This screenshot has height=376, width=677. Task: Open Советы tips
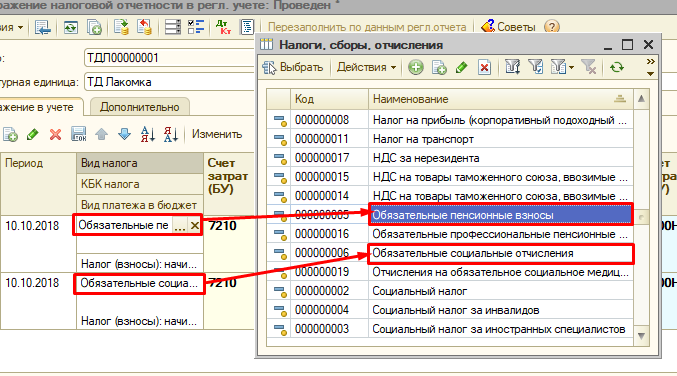point(508,27)
